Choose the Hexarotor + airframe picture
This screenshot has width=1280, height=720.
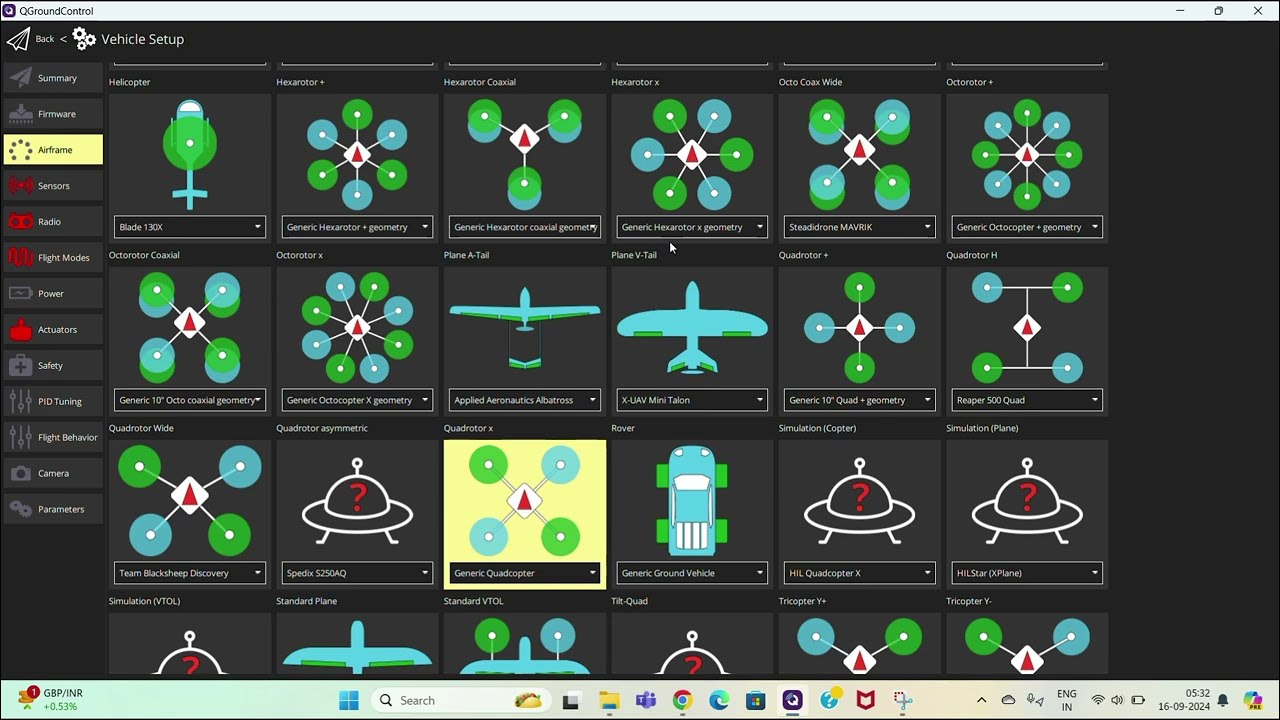357,154
